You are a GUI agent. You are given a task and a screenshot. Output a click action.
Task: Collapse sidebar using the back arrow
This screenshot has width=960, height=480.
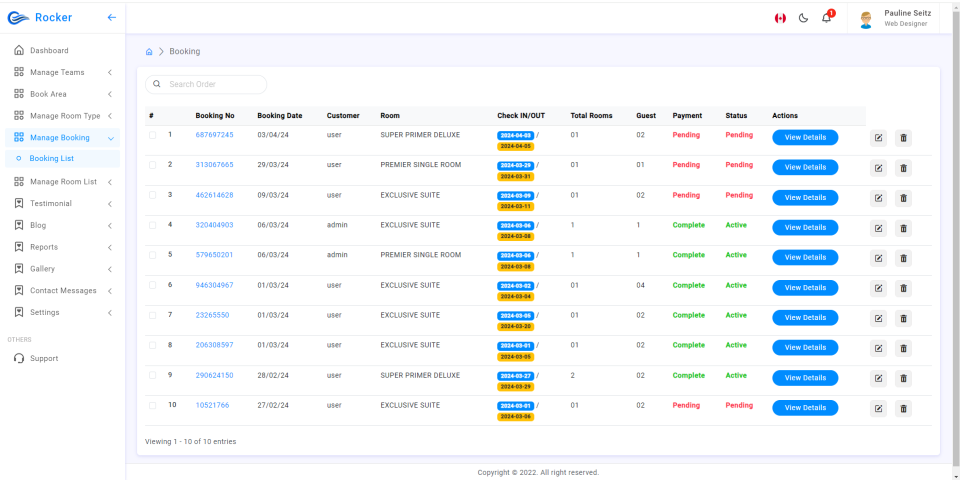coord(111,17)
